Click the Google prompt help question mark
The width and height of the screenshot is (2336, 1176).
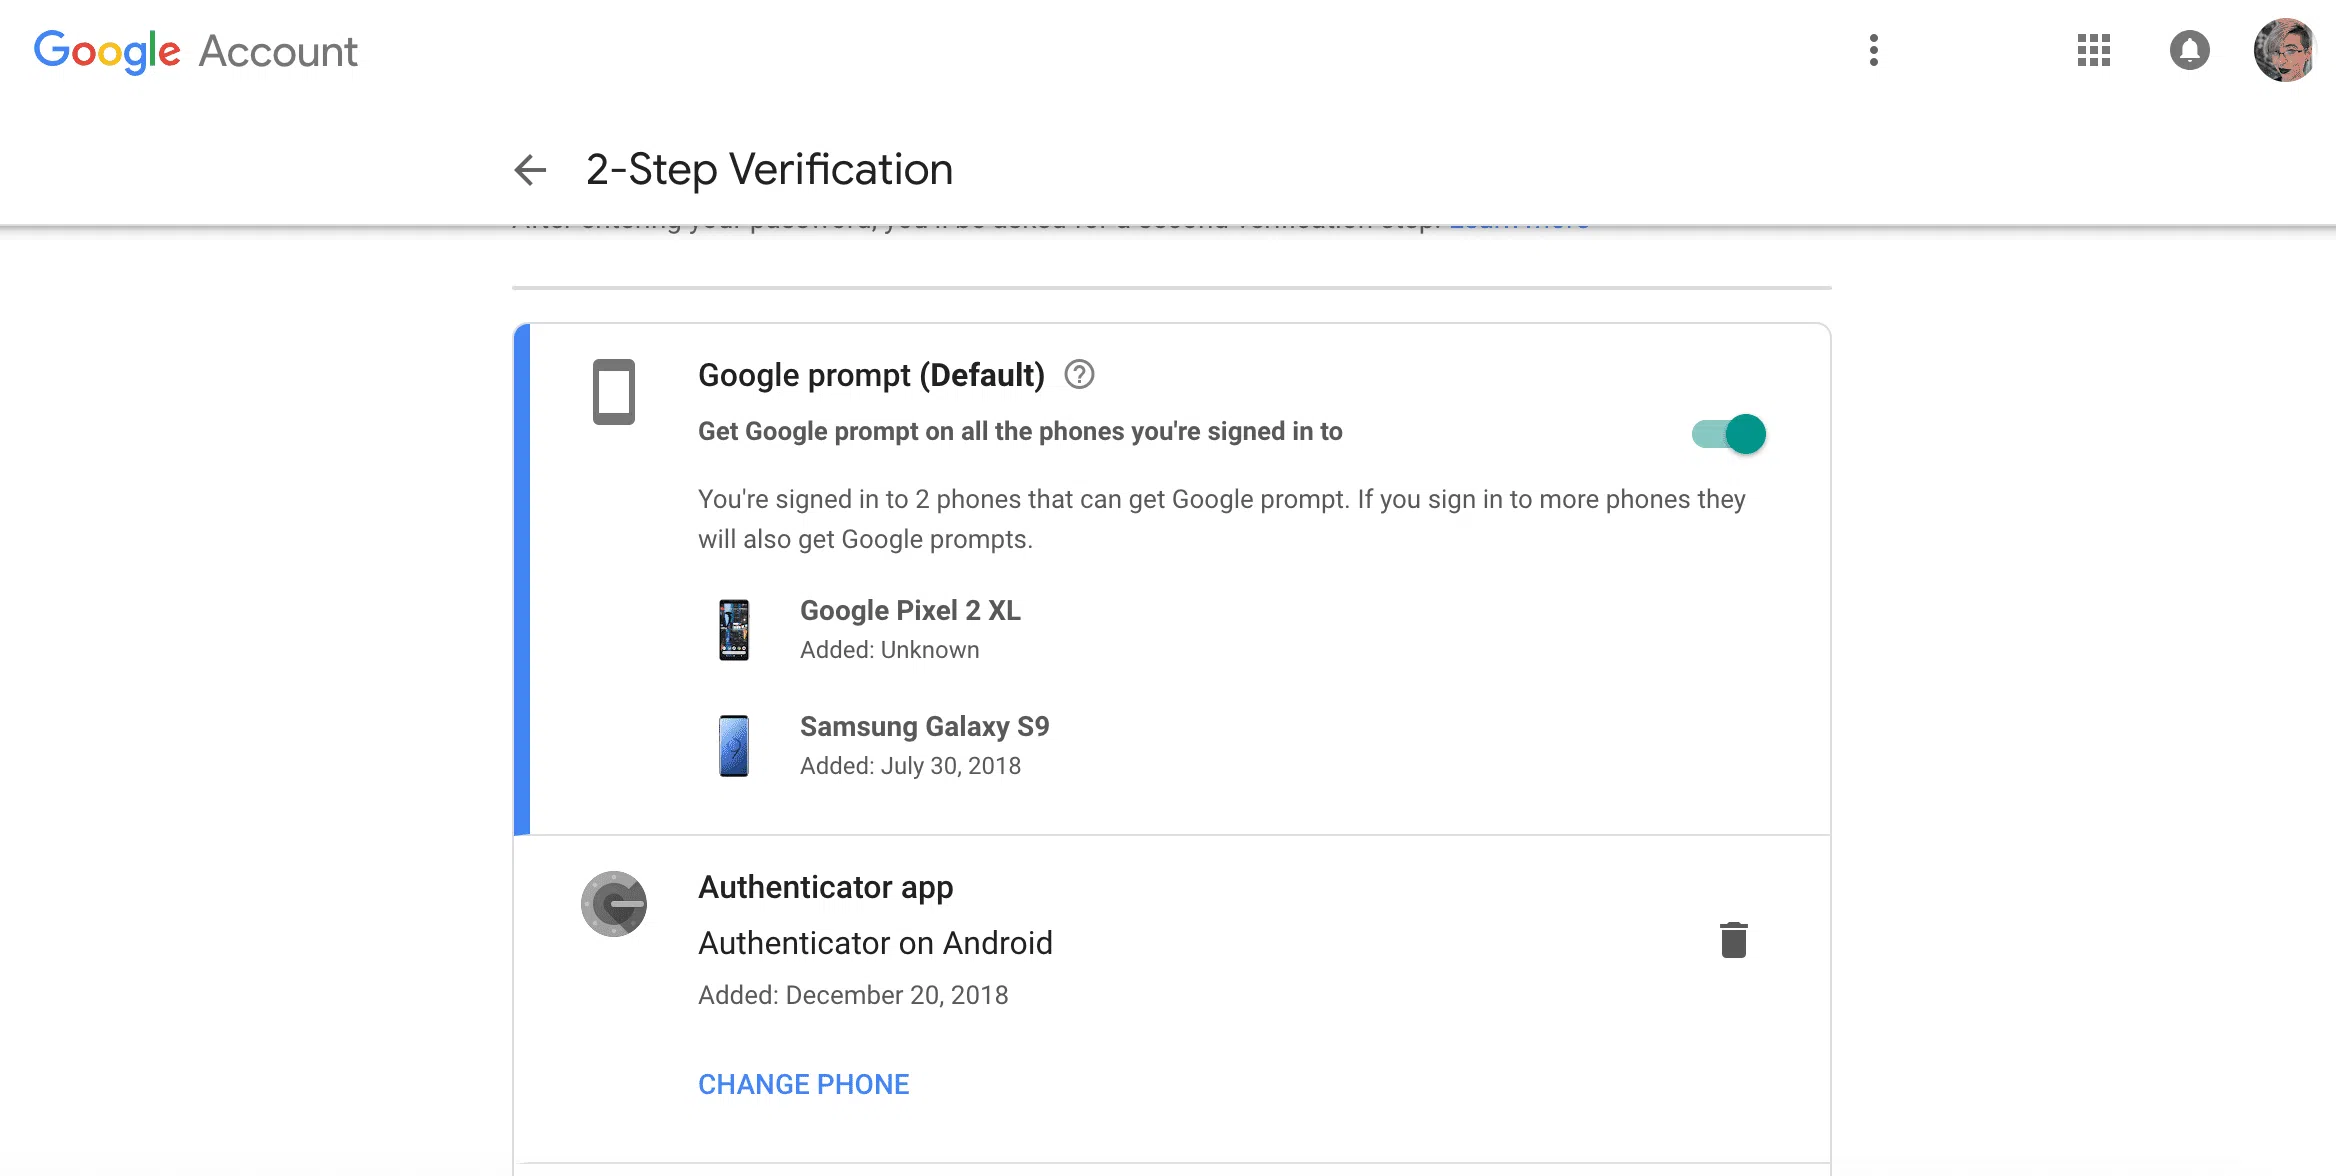click(1079, 375)
